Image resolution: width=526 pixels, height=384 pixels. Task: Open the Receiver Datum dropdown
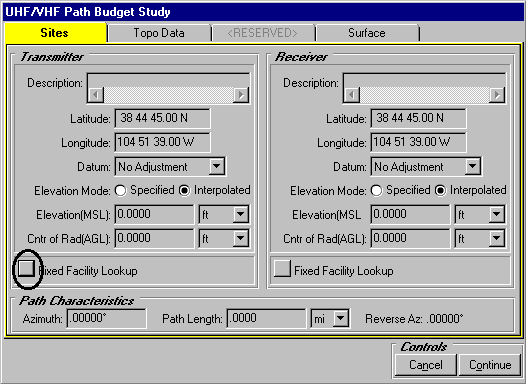473,166
